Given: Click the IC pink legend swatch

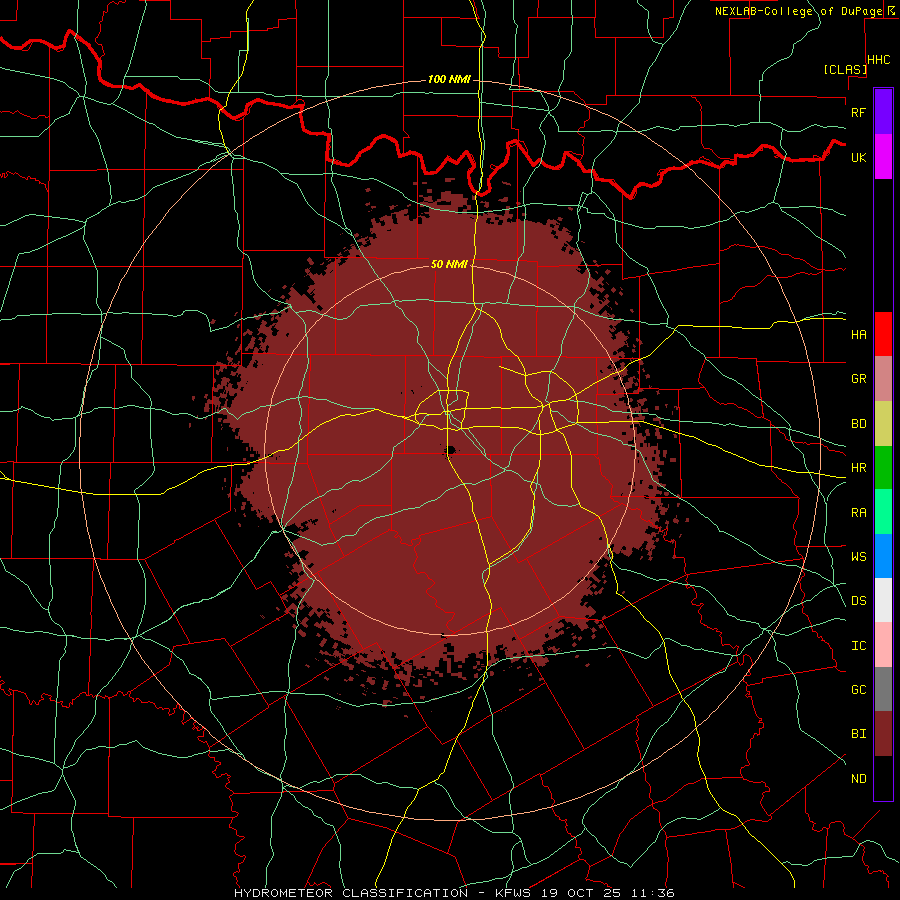Looking at the screenshot, I should pyautogui.click(x=883, y=645).
